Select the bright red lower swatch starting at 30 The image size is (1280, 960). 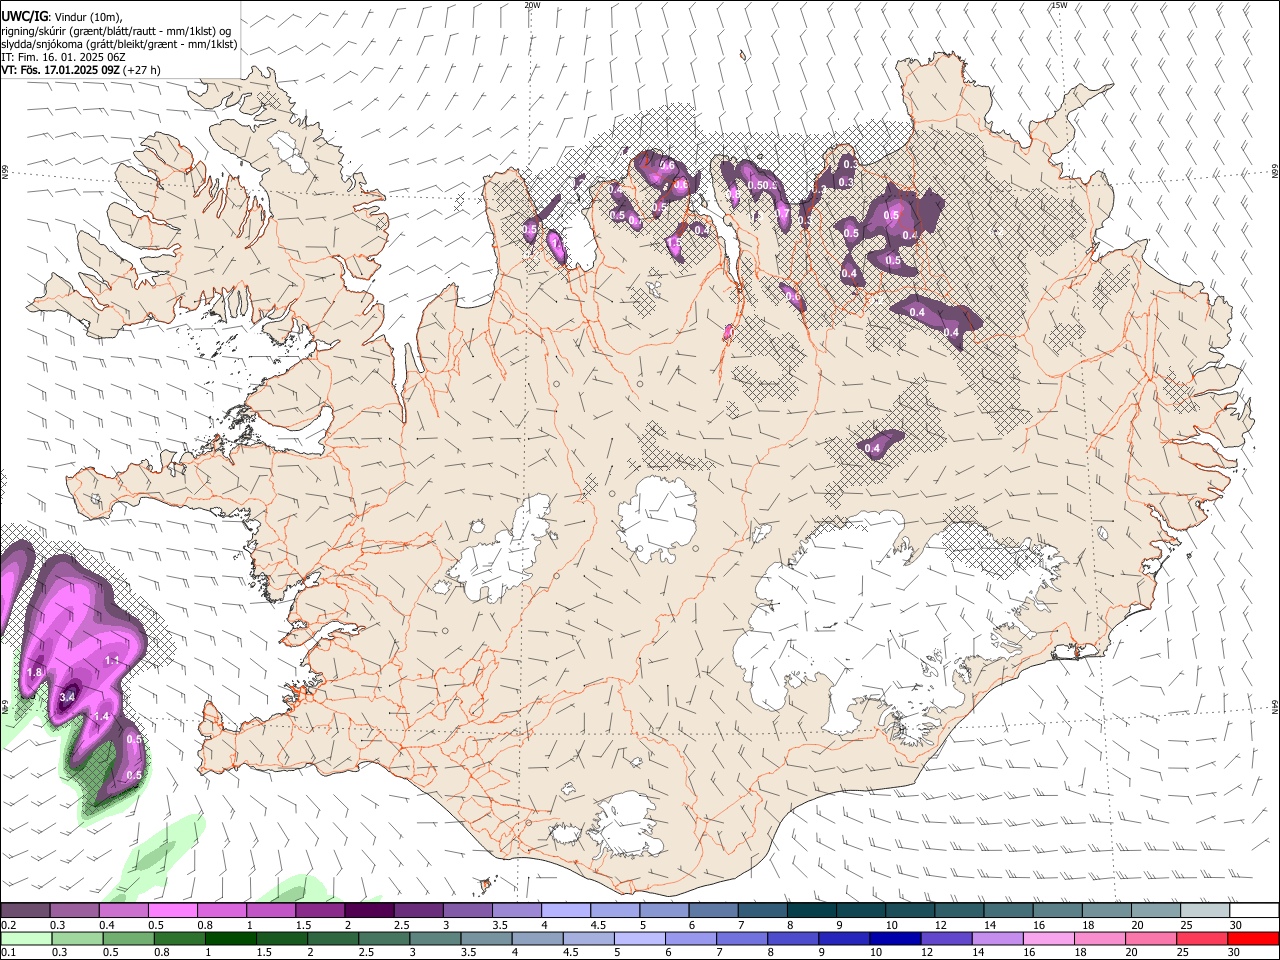click(x=1254, y=938)
